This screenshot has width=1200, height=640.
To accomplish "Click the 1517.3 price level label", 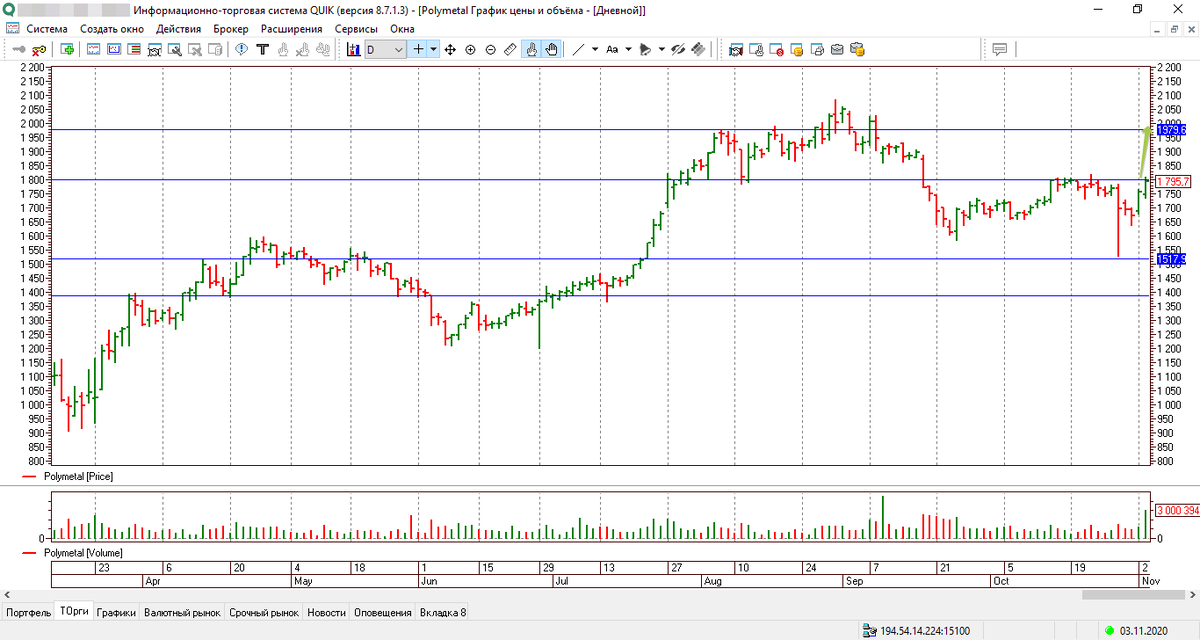I will point(1170,259).
